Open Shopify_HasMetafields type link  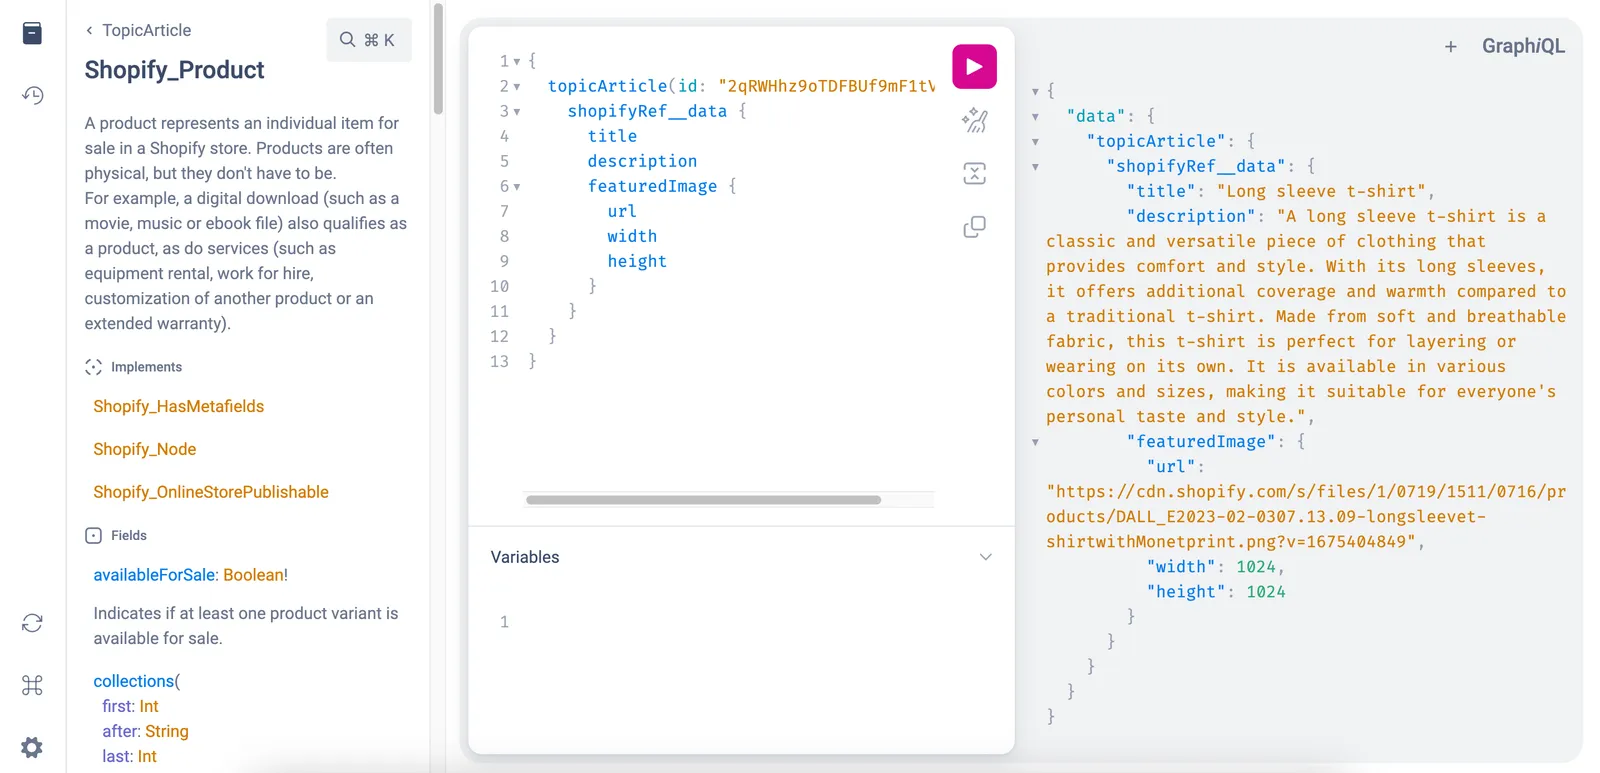click(x=179, y=406)
